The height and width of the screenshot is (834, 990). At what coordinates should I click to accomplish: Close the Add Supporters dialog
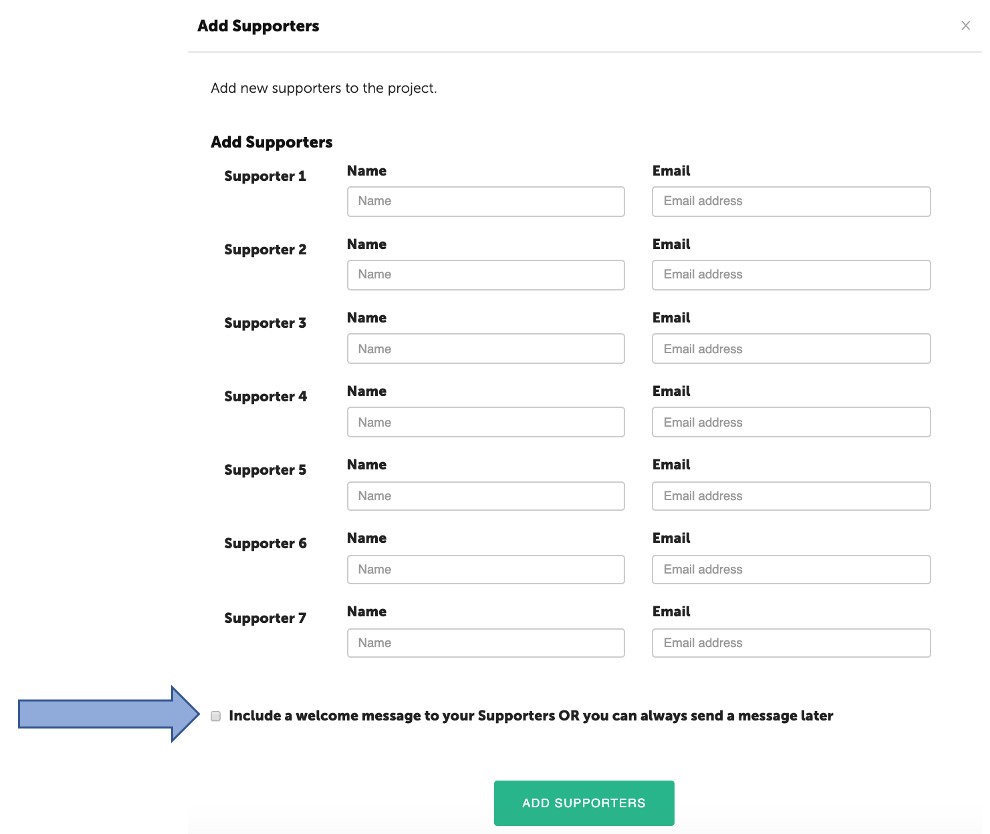click(x=965, y=26)
